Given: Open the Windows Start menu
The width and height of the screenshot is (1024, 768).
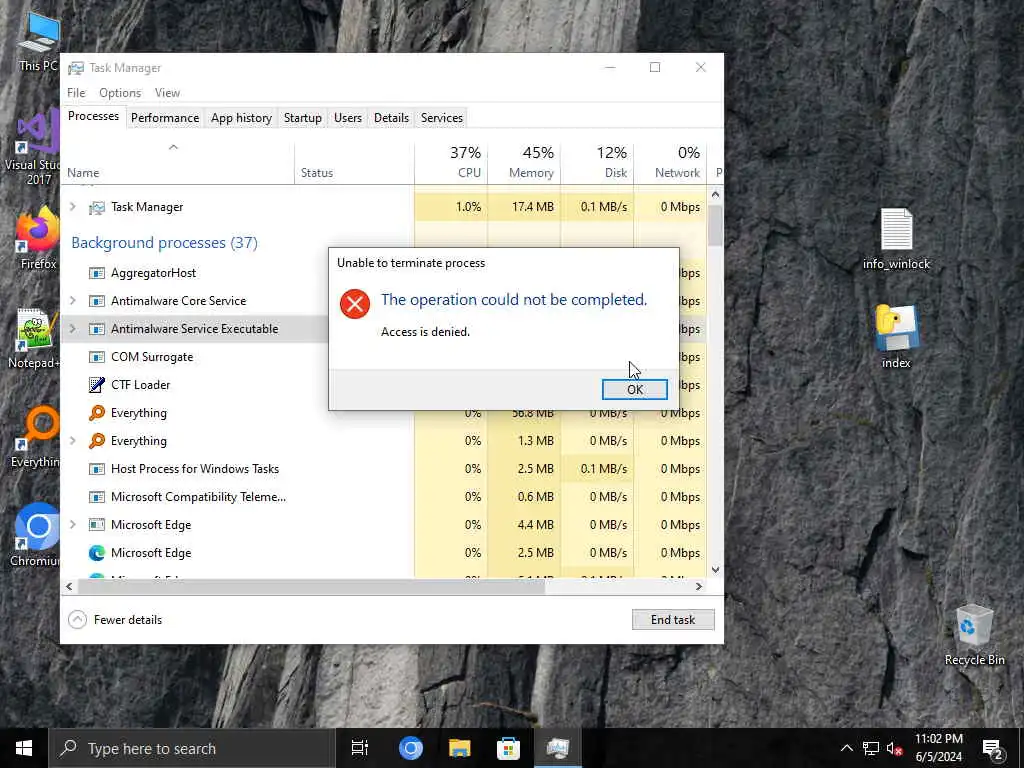Looking at the screenshot, I should pyautogui.click(x=24, y=748).
